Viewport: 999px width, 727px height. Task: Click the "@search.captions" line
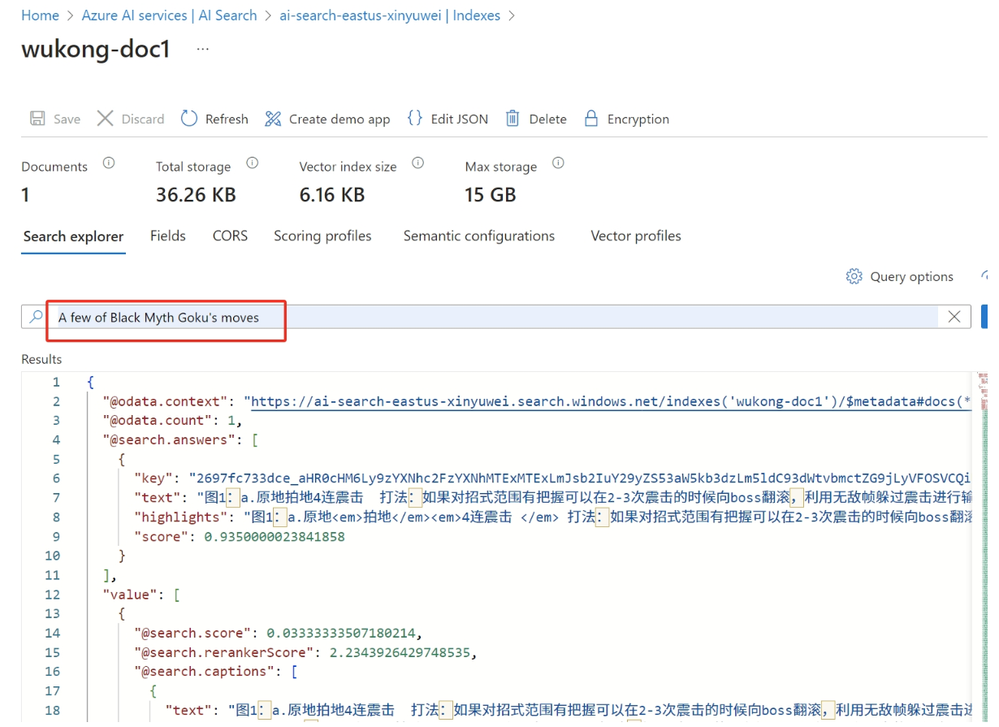(x=215, y=671)
